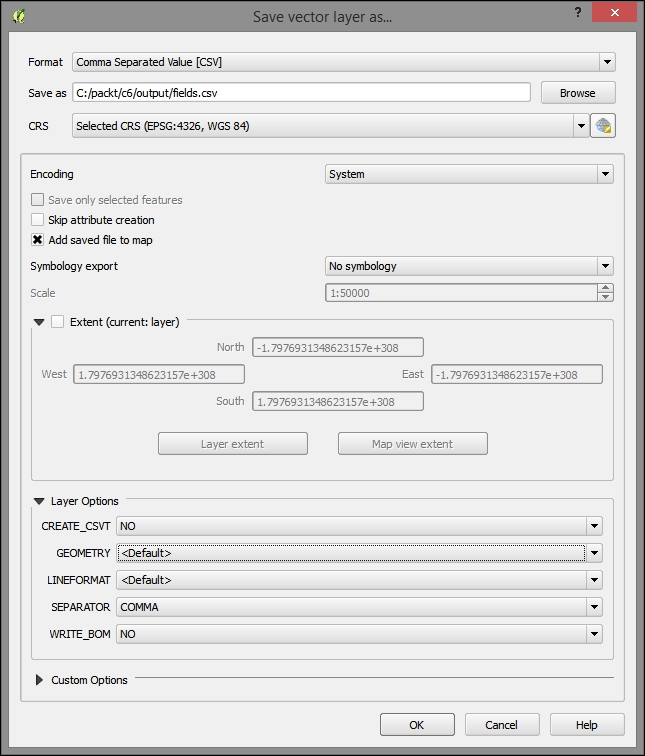
Task: Open the SEPARATOR dropdown
Action: click(x=359, y=607)
